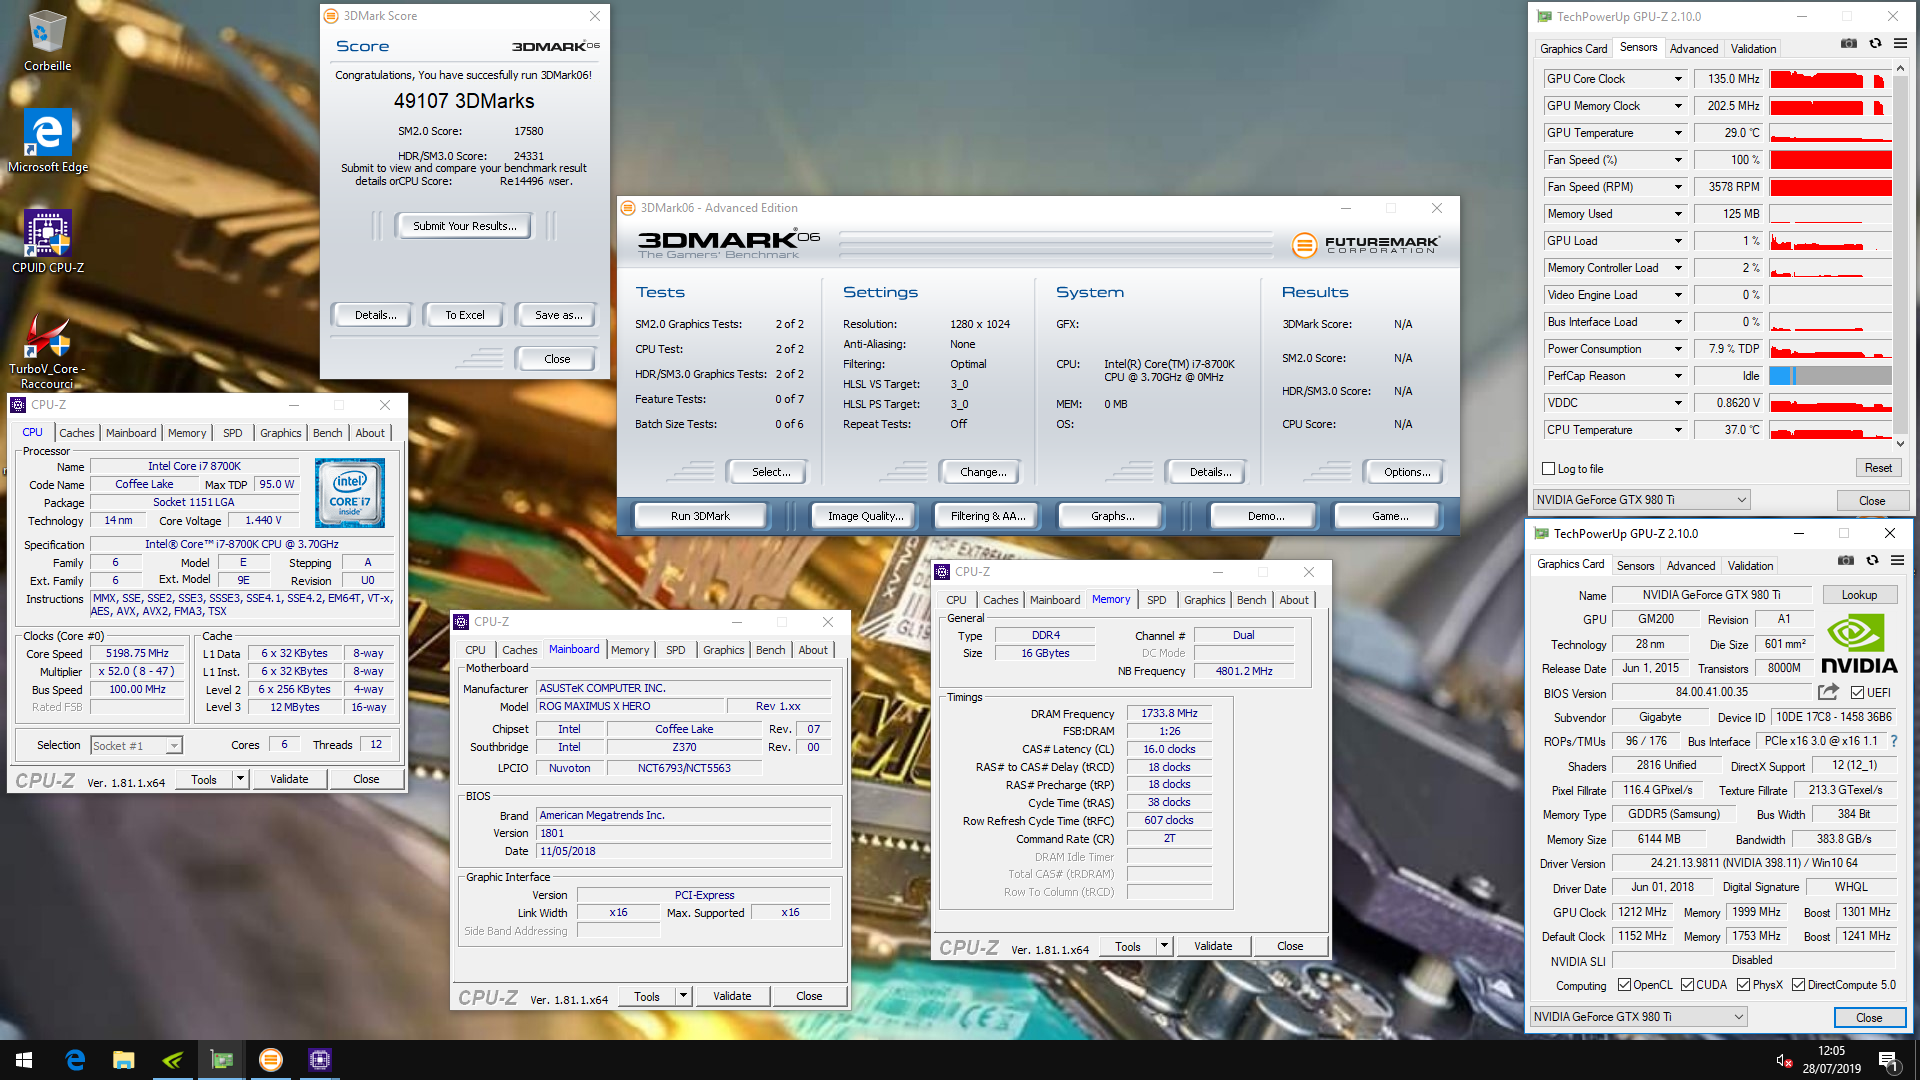Click the NVIDIA taskbar icon
Screen dimensions: 1920x1080
(173, 1060)
